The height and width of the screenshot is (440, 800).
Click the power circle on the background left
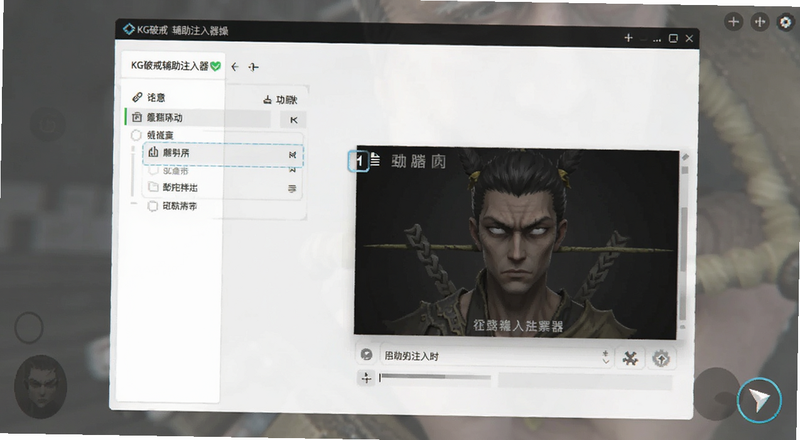[x=47, y=124]
